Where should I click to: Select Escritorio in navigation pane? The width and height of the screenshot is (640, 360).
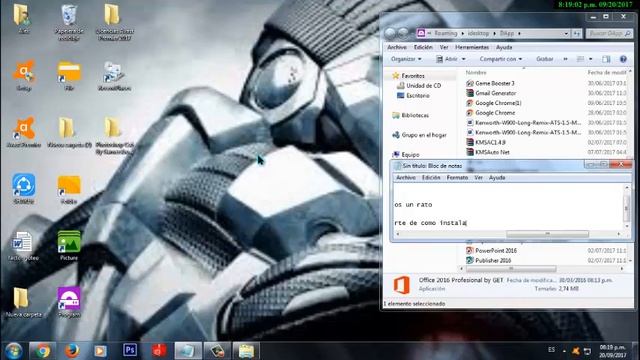point(414,96)
